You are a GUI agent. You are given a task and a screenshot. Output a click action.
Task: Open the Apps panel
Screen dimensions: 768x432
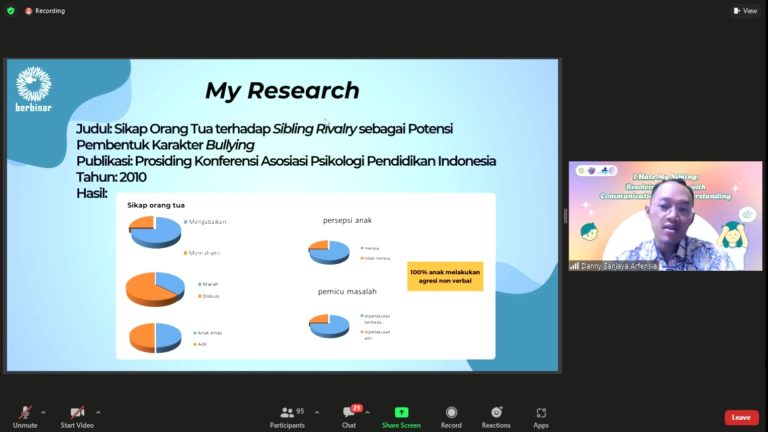point(541,415)
